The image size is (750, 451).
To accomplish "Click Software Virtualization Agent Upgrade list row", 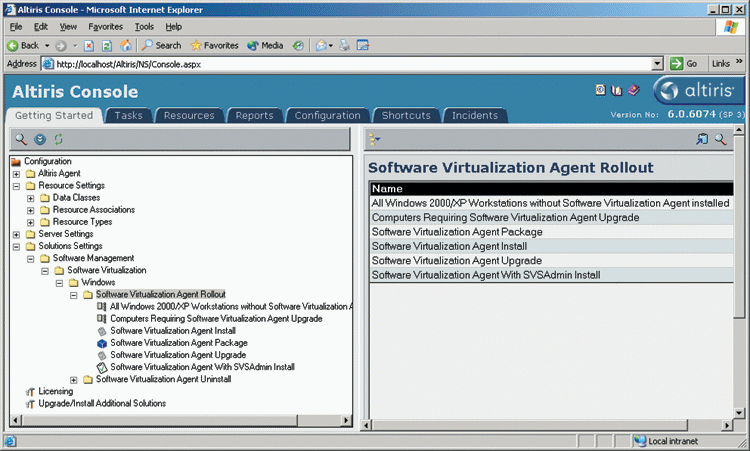I will coord(551,261).
